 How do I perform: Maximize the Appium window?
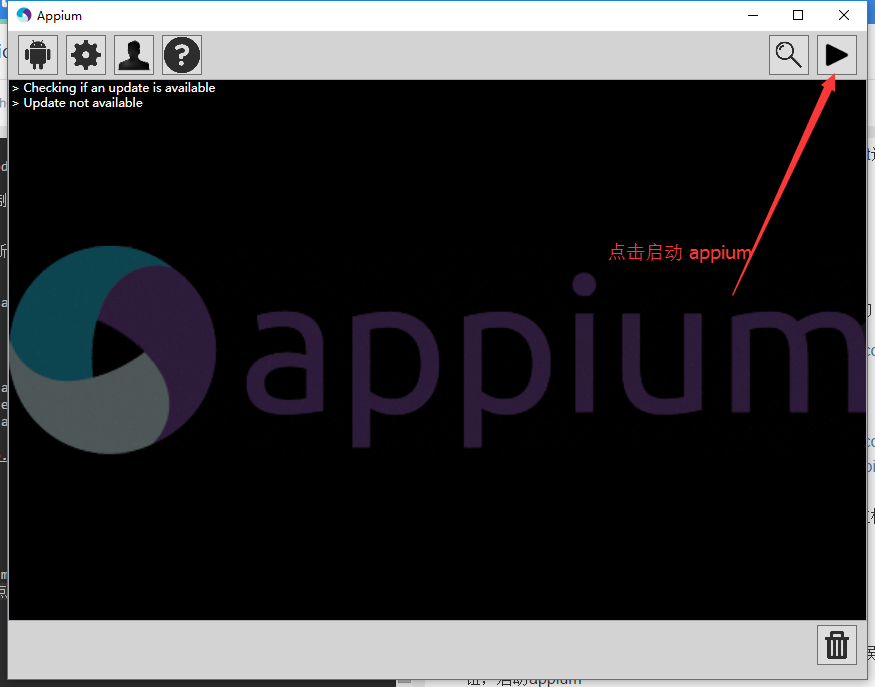pos(798,15)
